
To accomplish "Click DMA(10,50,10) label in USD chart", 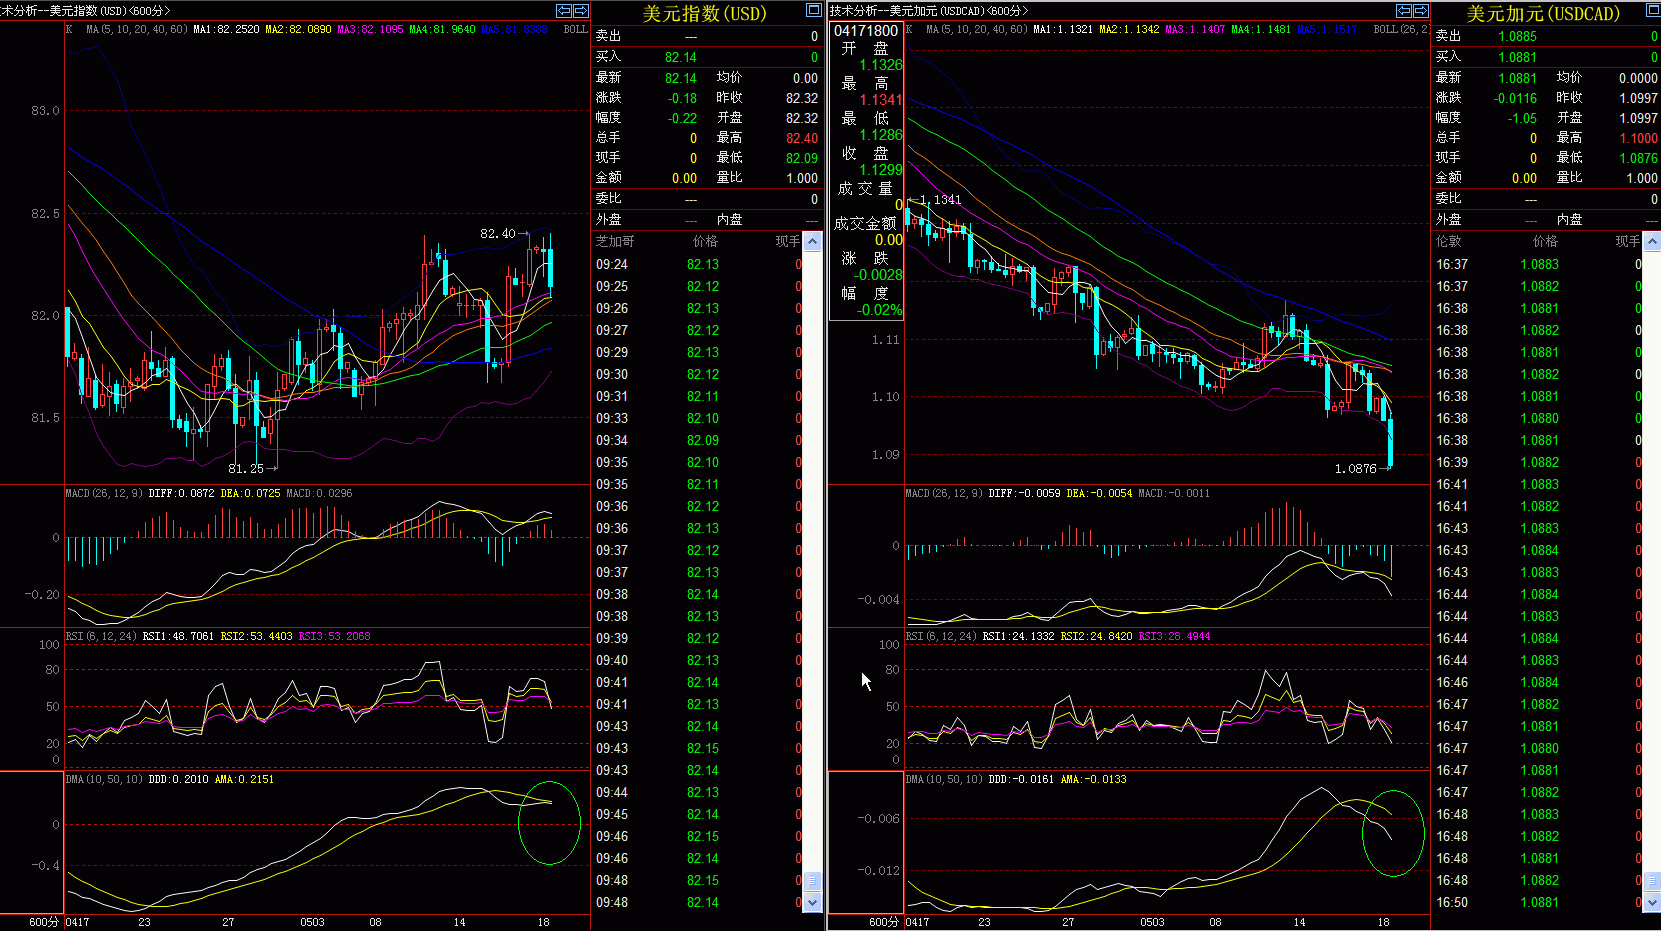I will pos(106,779).
